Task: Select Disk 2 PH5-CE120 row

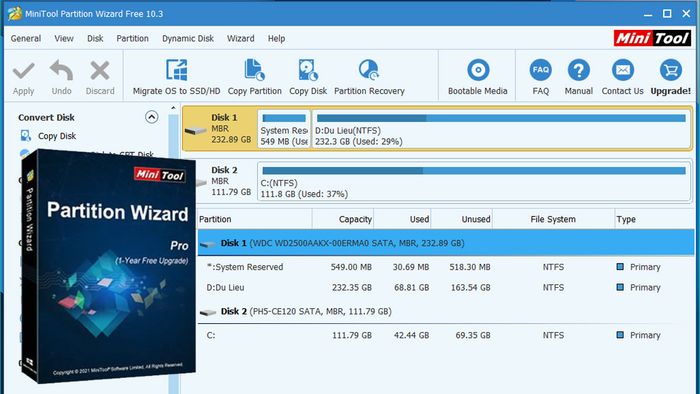Action: pos(446,311)
